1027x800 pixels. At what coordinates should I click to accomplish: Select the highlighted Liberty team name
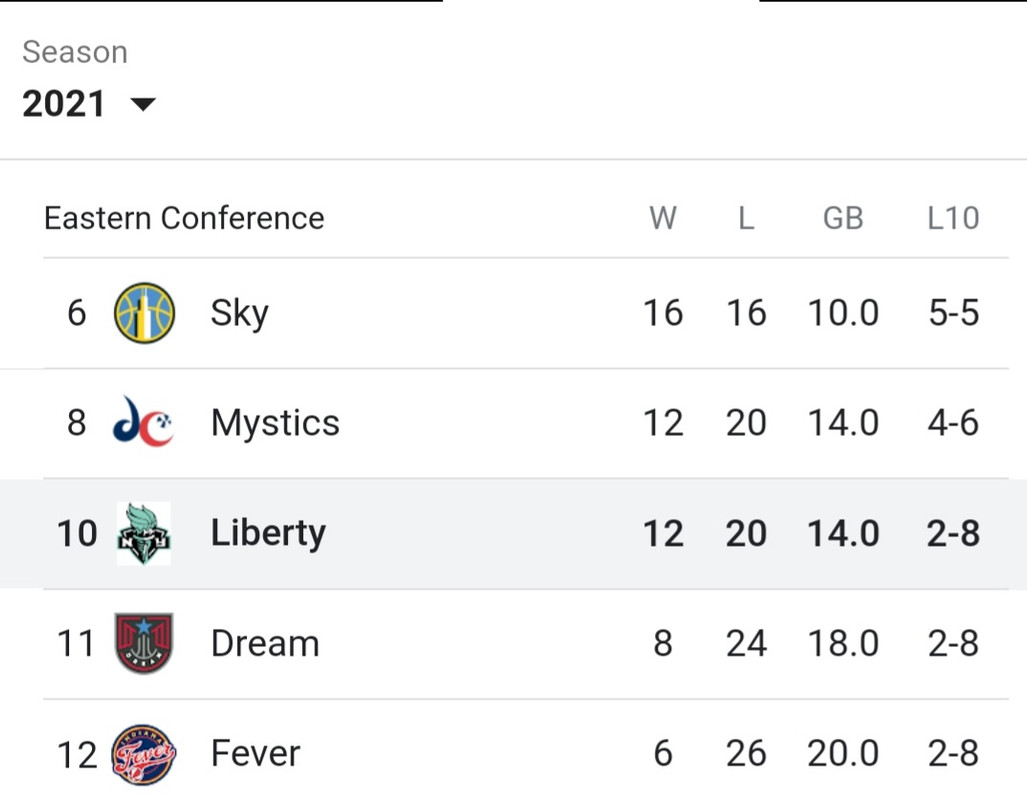tap(268, 533)
